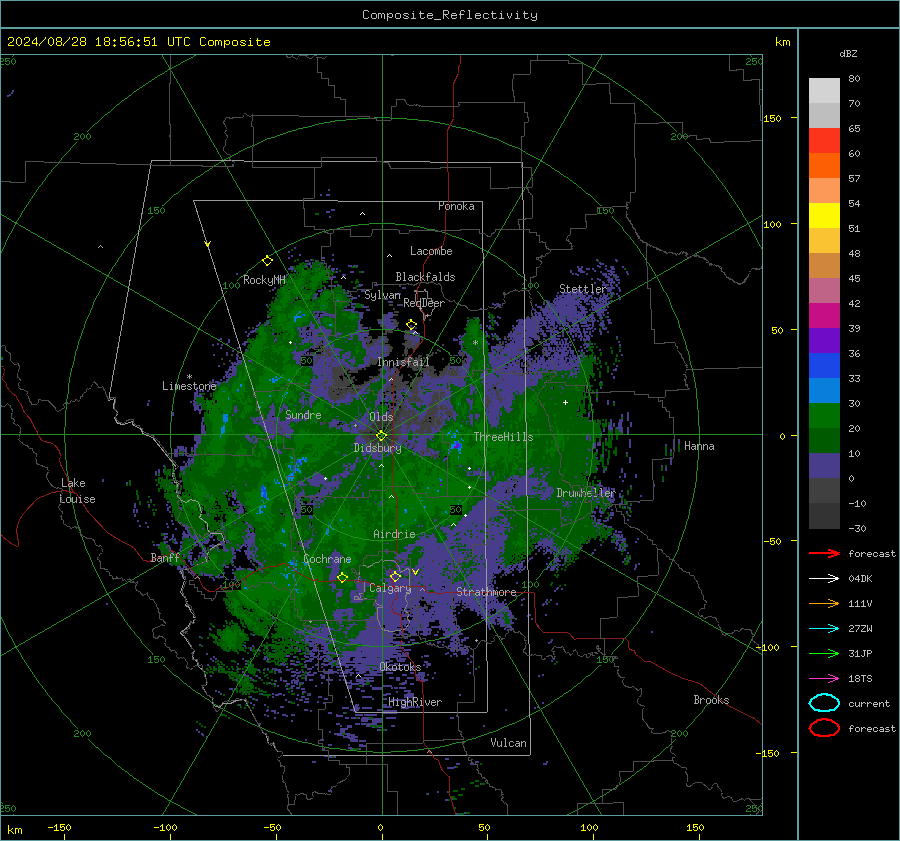The height and width of the screenshot is (841, 900).
Task: Click the -150 tick on the bottom axis
Action: (x=59, y=828)
